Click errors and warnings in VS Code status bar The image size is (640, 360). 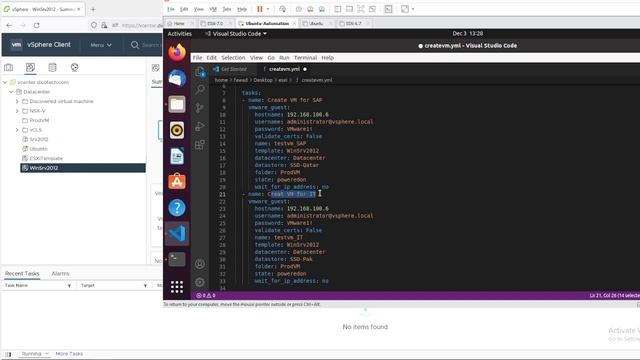(206, 295)
